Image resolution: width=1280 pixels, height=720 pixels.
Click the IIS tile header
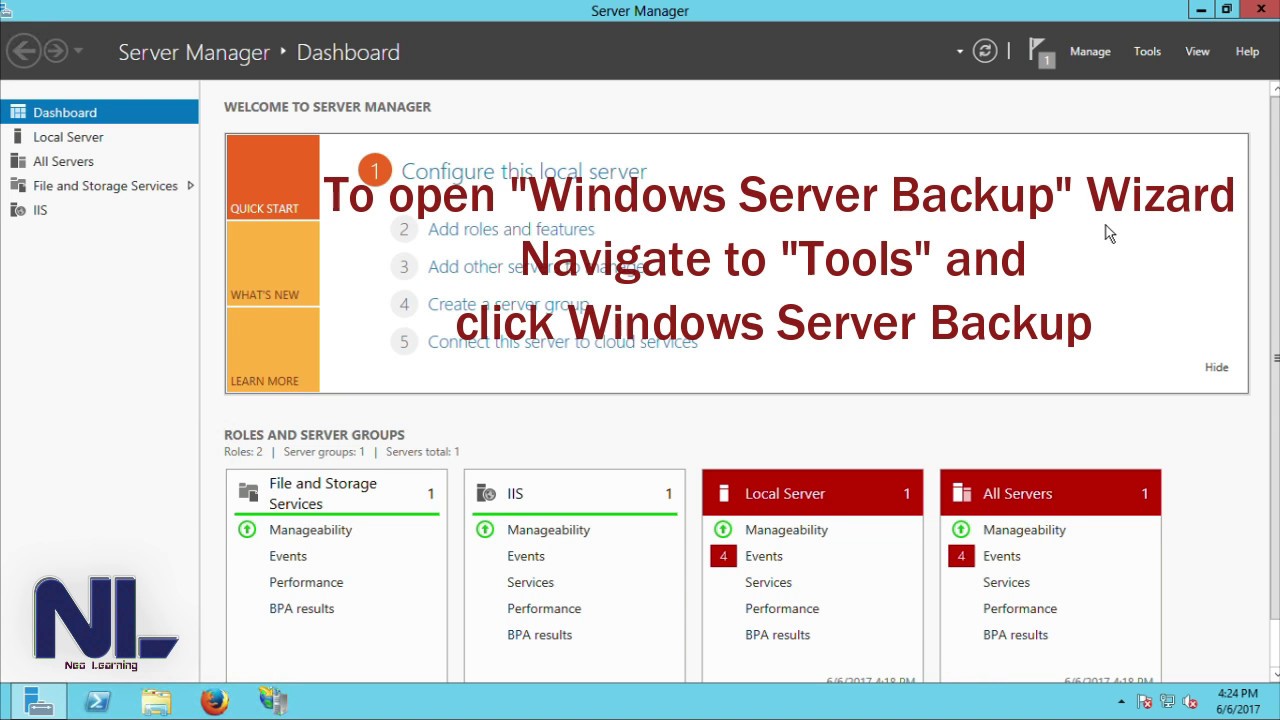point(574,493)
